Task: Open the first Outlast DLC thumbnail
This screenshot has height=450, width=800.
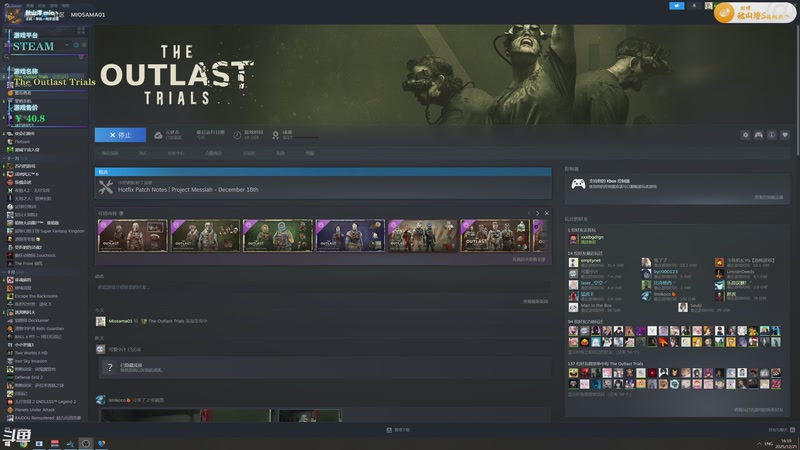Action: pyautogui.click(x=133, y=236)
